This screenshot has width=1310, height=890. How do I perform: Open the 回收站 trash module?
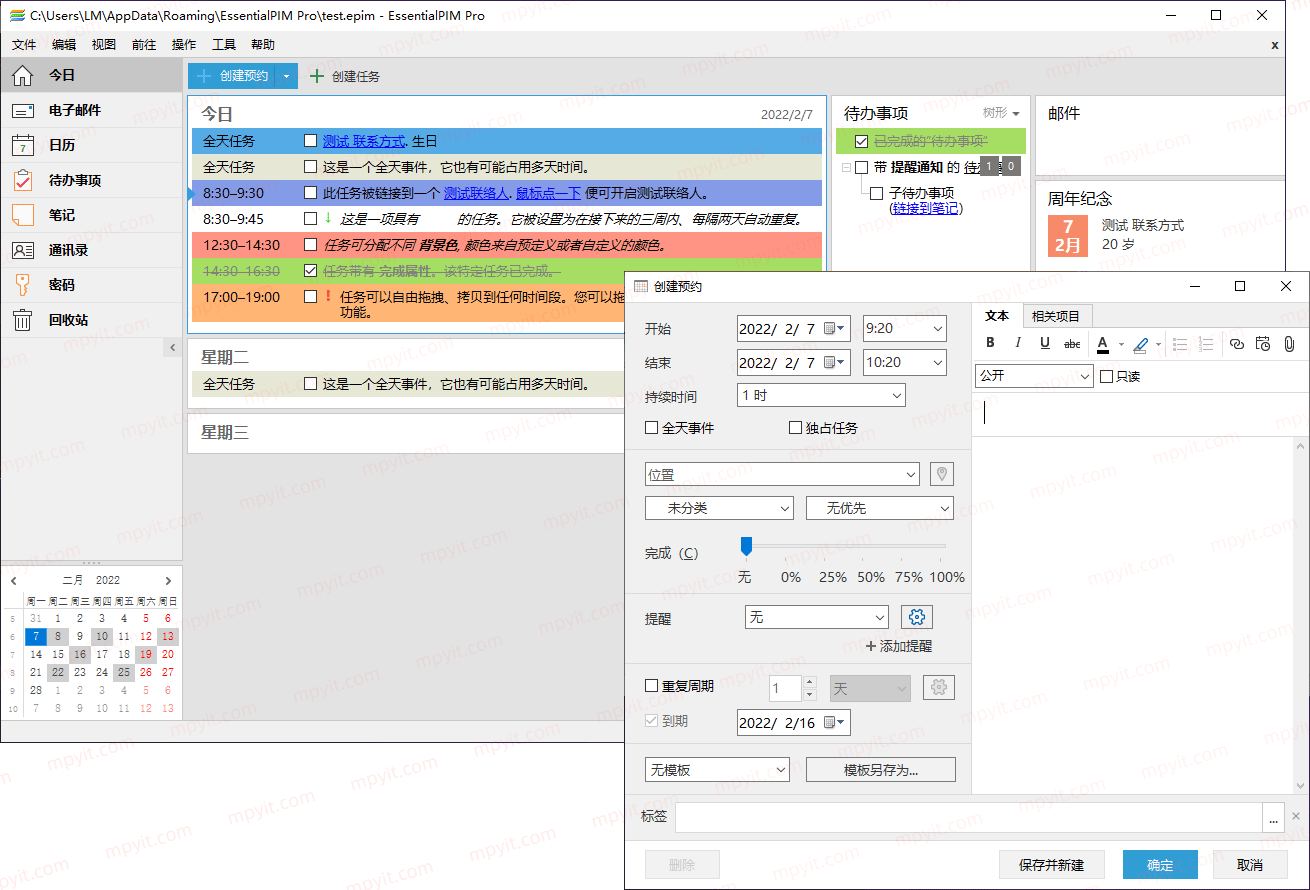(91, 320)
